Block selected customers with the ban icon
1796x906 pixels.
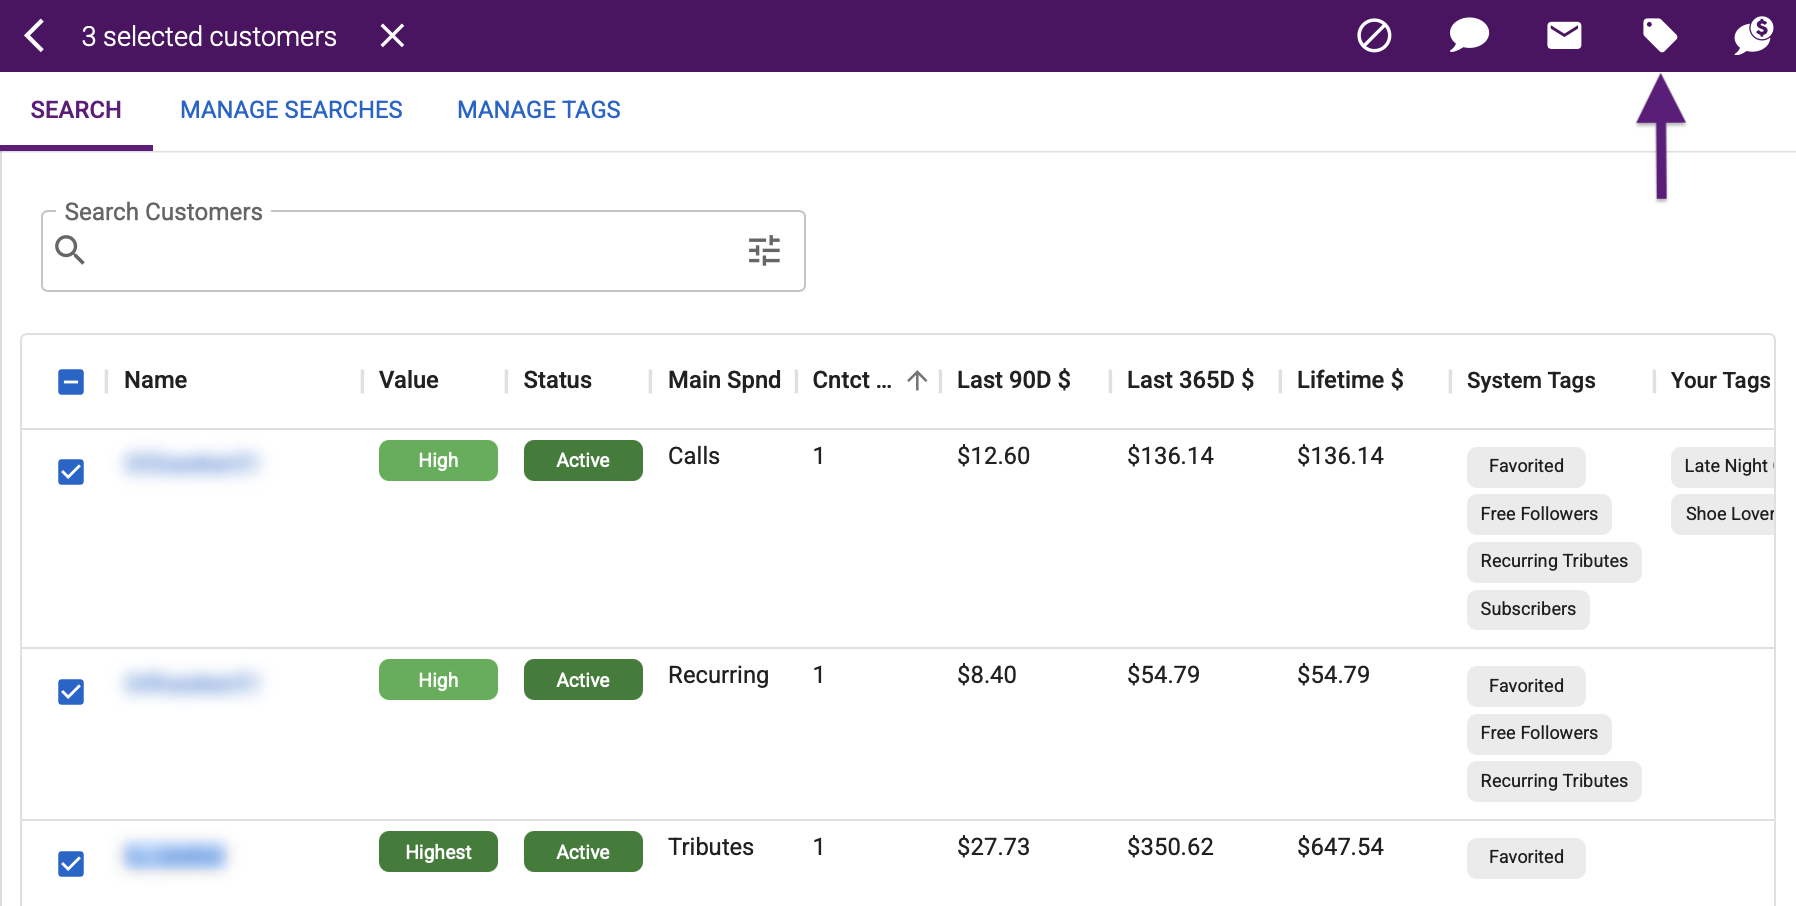[1374, 36]
